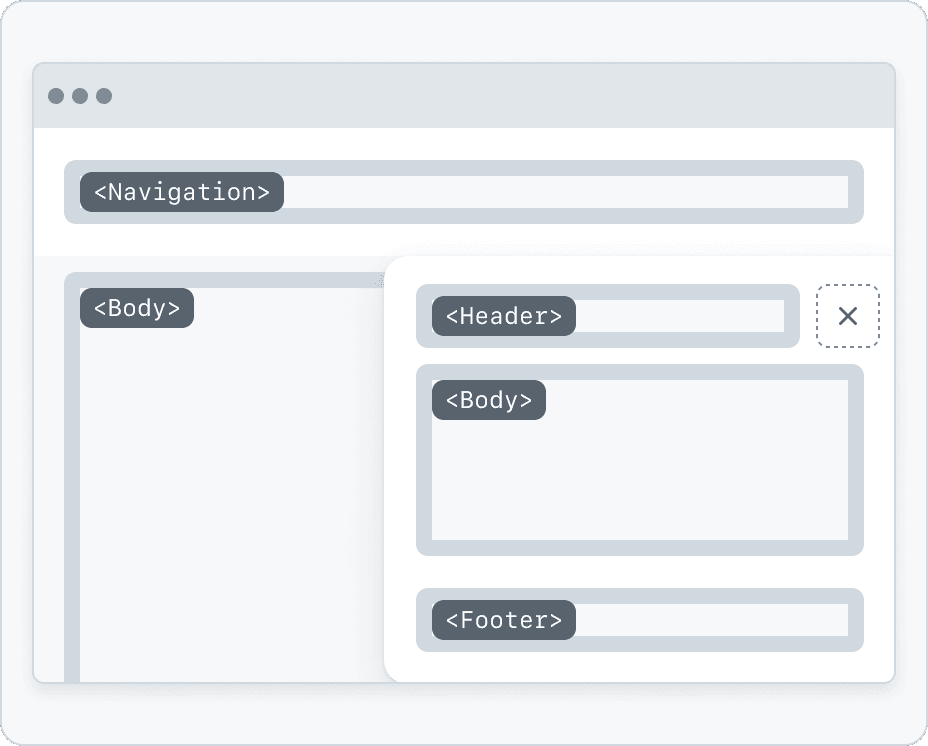
Task: Click the left border of the page Body frame
Action: (x=72, y=485)
